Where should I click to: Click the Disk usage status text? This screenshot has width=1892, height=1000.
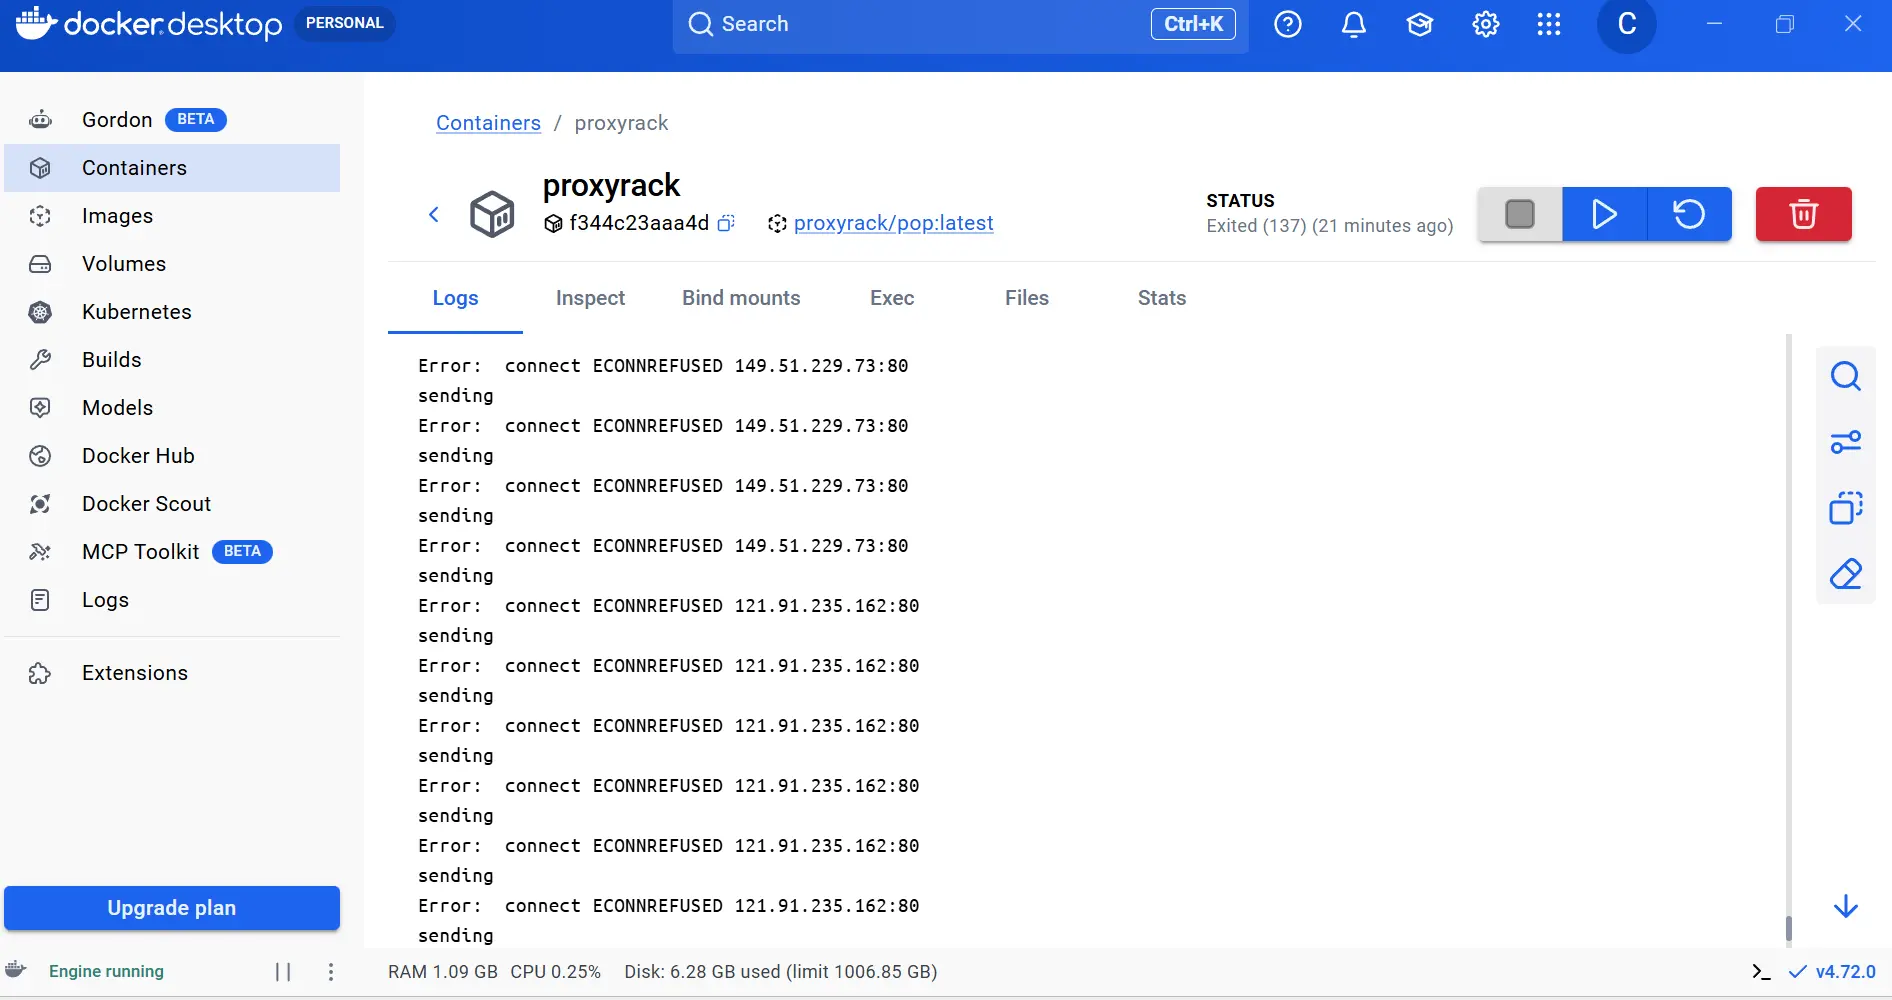[x=781, y=972]
